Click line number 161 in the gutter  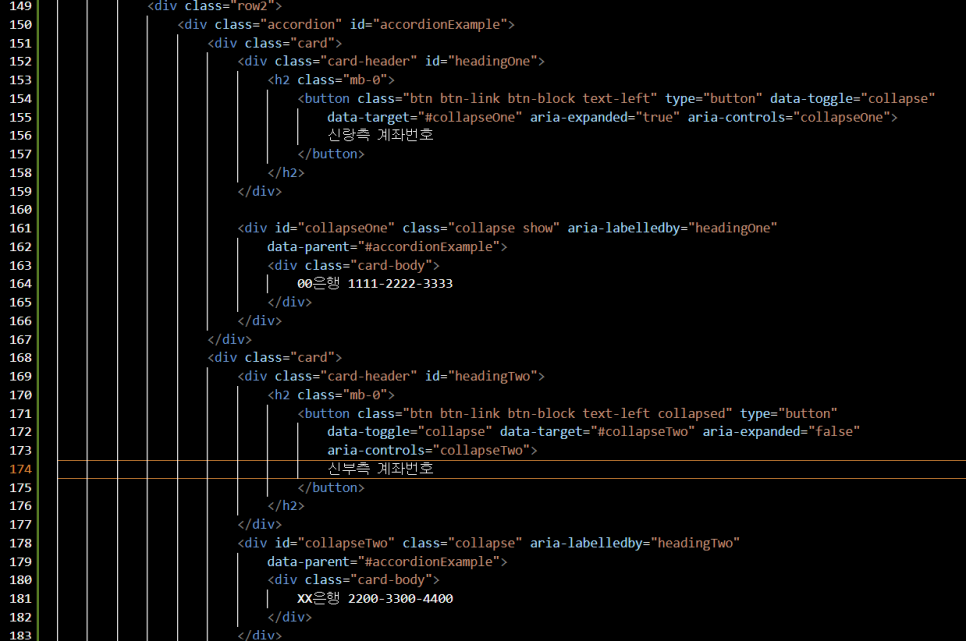[x=20, y=228]
